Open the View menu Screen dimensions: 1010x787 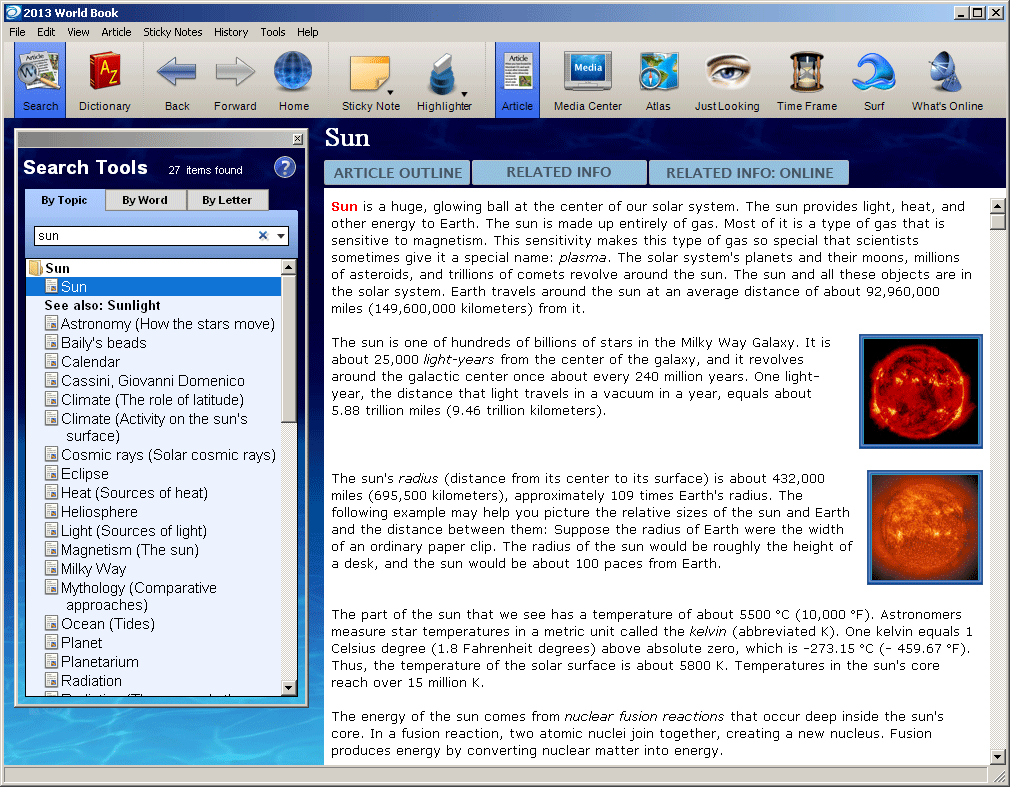pyautogui.click(x=78, y=32)
